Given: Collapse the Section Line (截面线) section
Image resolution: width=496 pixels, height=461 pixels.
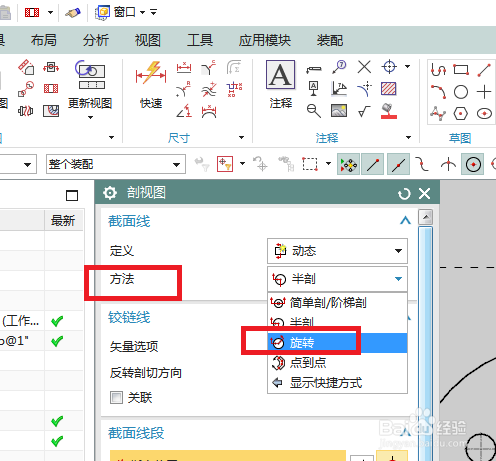Looking at the screenshot, I should pos(405,221).
